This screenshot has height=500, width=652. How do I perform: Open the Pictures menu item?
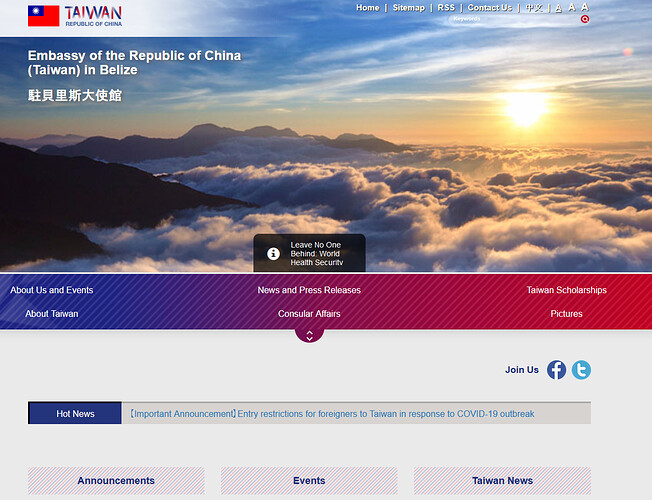(566, 314)
